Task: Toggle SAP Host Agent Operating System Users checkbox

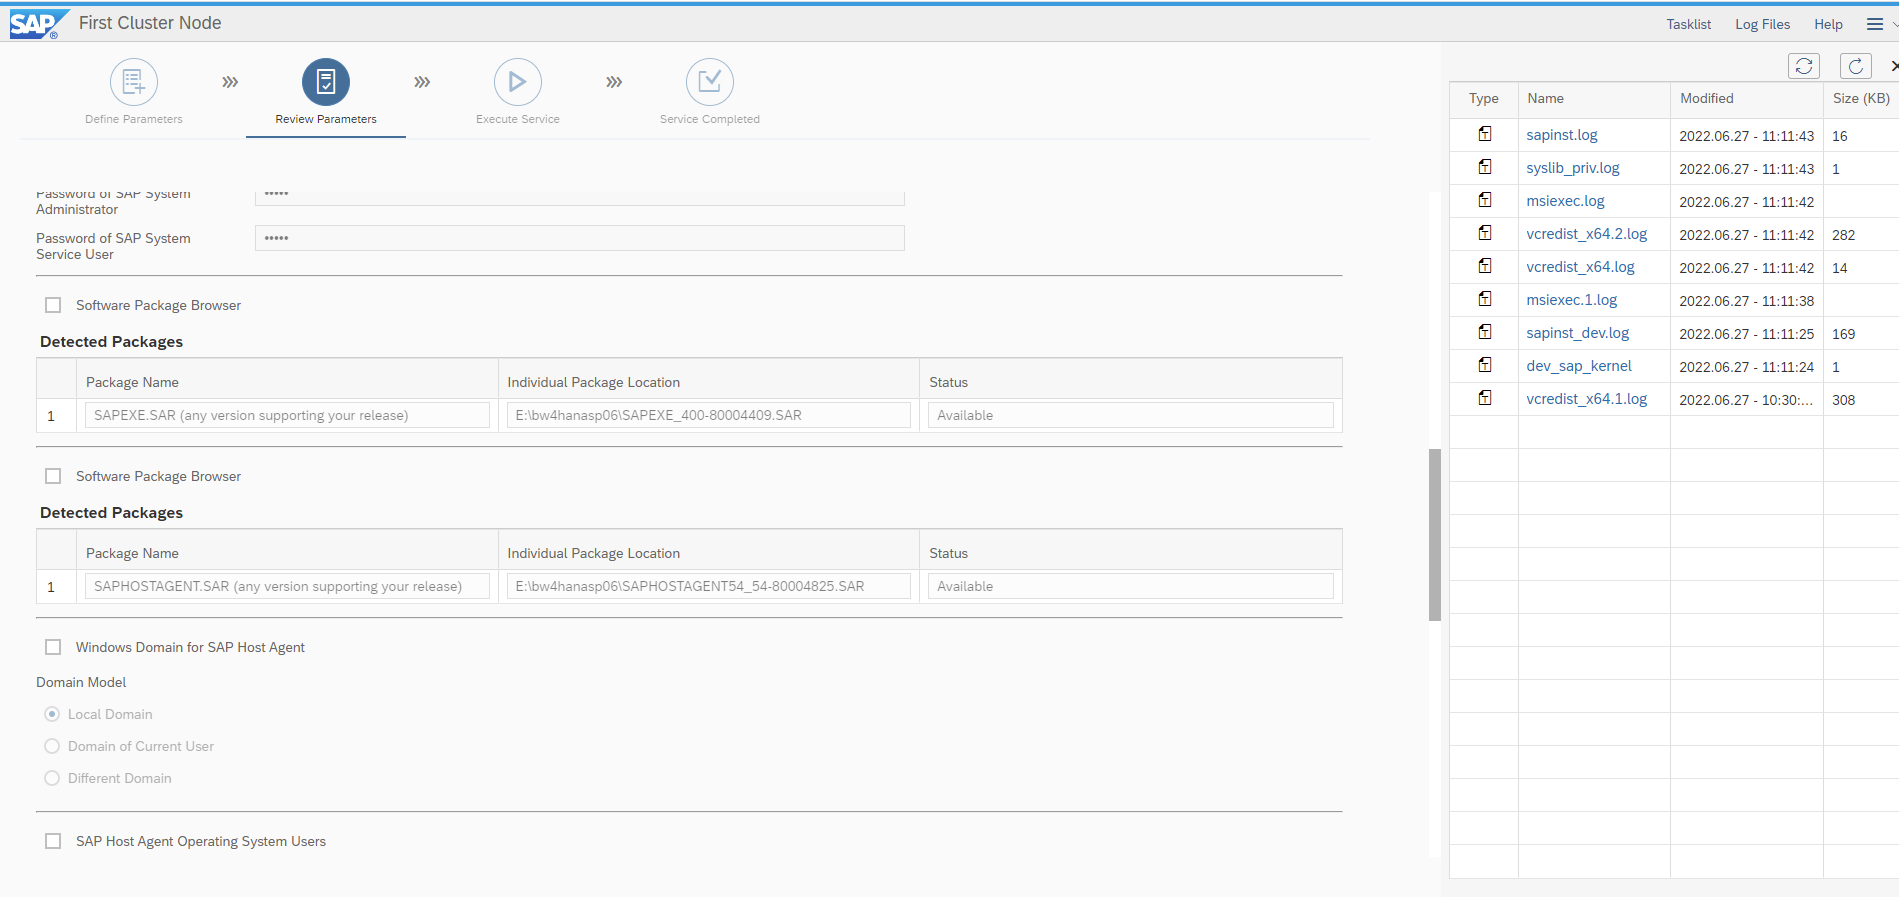Action: point(53,841)
